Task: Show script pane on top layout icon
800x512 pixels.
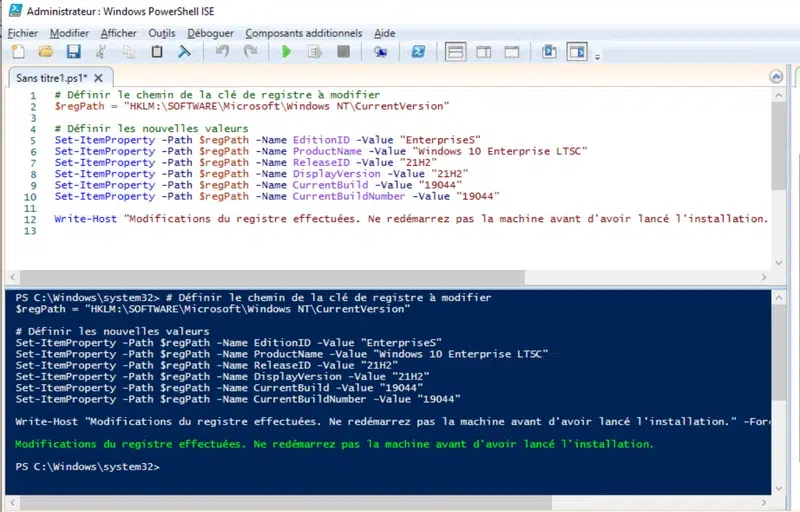Action: click(x=456, y=52)
